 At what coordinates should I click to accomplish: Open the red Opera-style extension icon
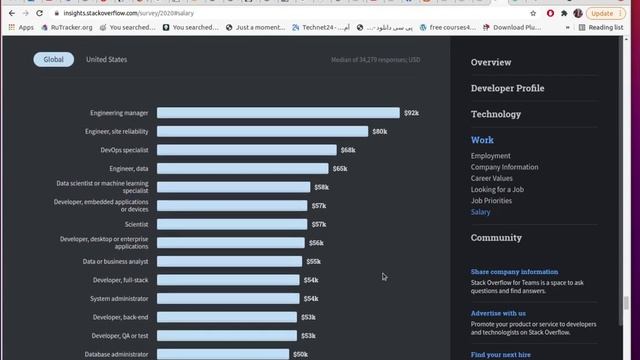coord(550,13)
